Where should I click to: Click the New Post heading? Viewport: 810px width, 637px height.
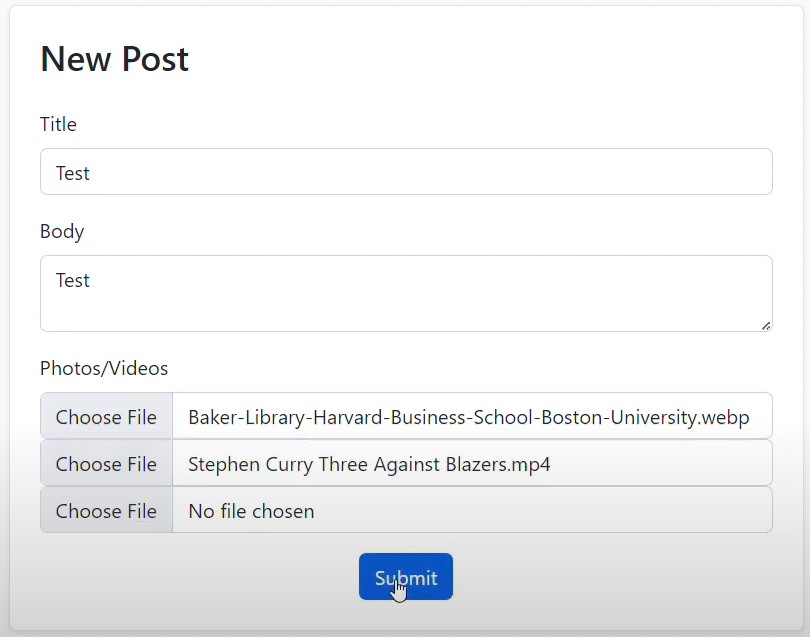pos(114,59)
